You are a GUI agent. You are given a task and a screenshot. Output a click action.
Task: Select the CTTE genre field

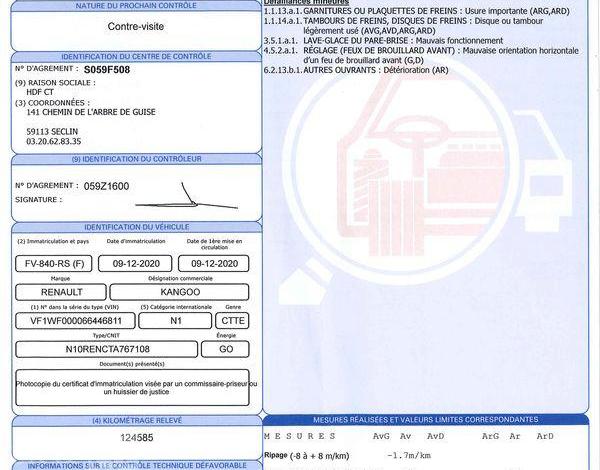click(x=232, y=321)
